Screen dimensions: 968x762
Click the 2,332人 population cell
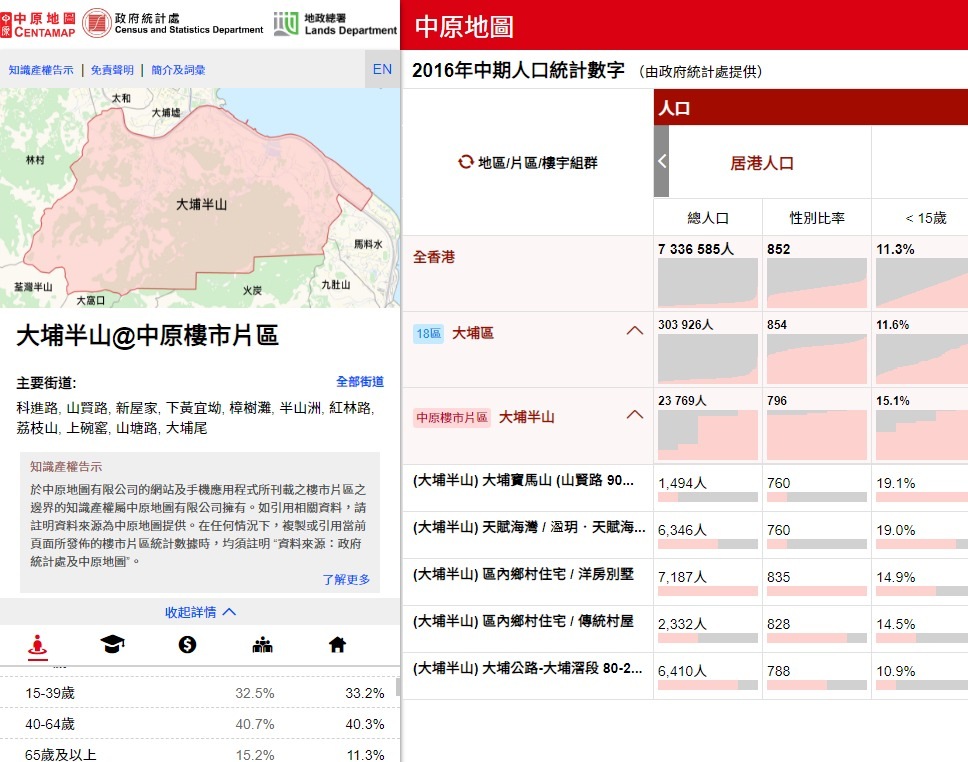[x=707, y=629]
